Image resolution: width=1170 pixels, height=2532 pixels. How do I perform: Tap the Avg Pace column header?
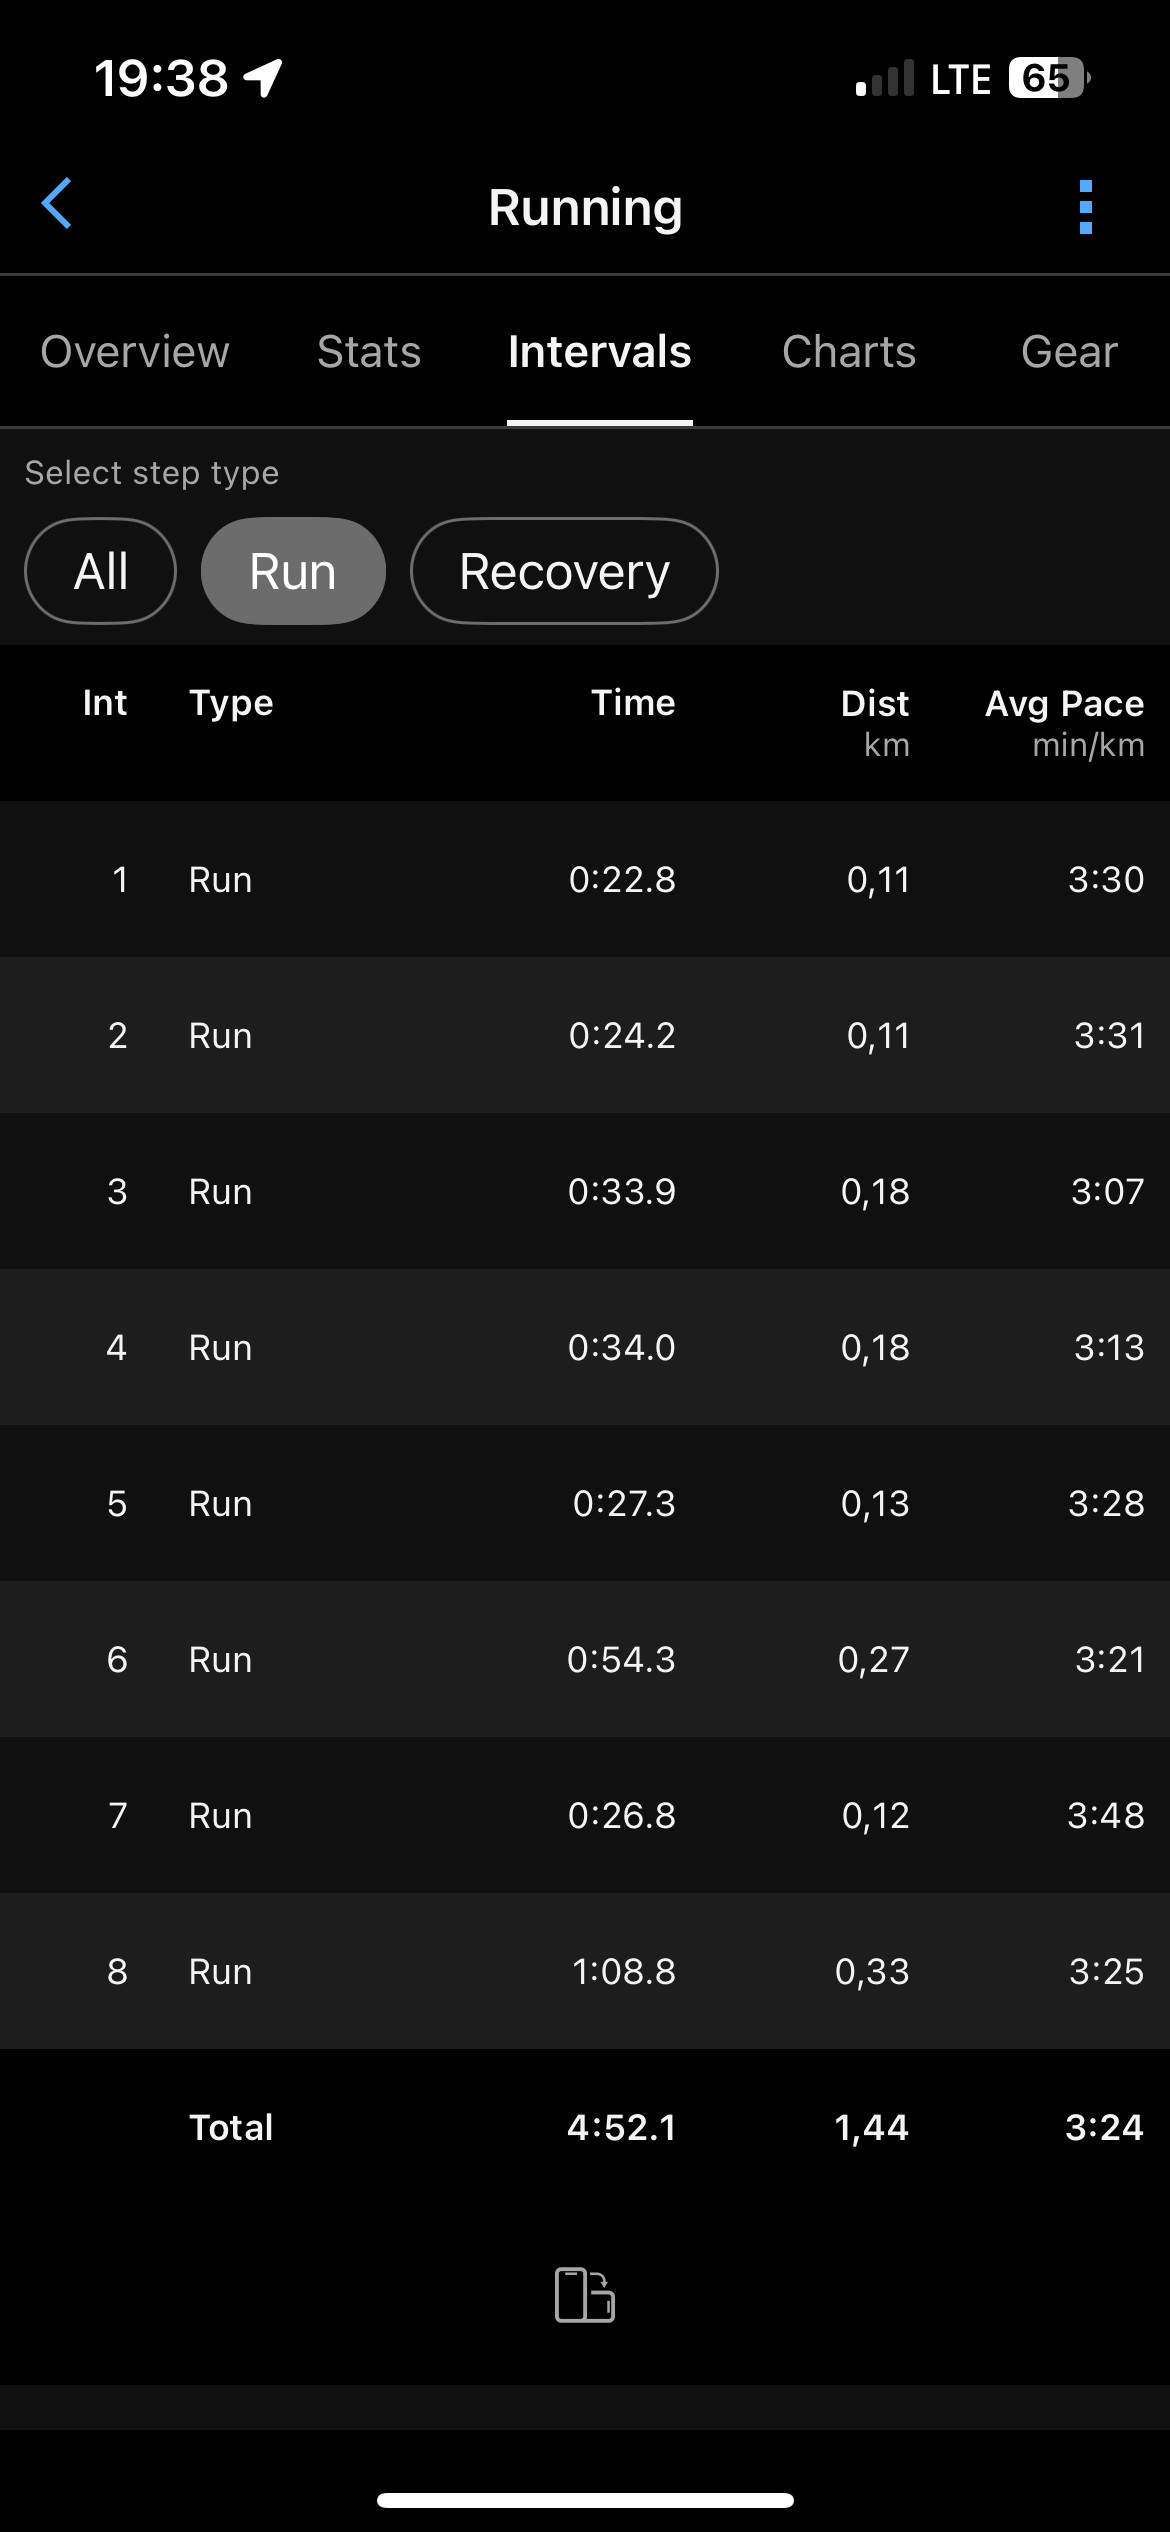[1064, 722]
